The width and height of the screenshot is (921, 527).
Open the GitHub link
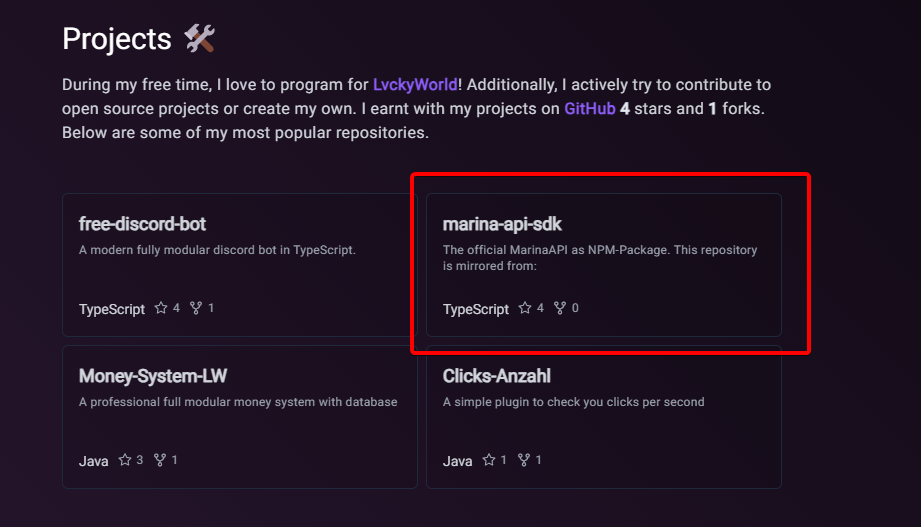590,108
